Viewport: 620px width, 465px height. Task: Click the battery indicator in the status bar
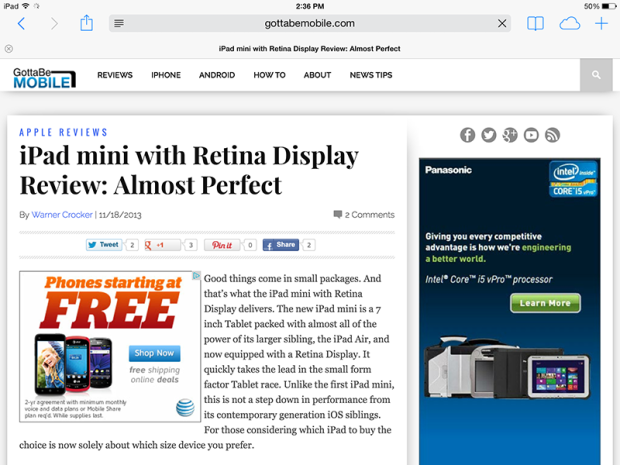pyautogui.click(x=608, y=6)
